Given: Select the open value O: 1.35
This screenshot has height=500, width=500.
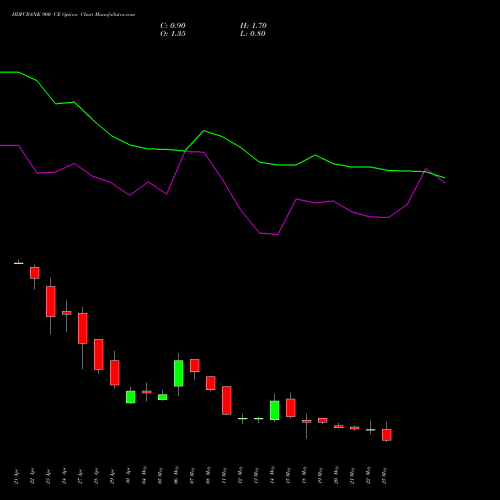Looking at the screenshot, I should [173, 34].
